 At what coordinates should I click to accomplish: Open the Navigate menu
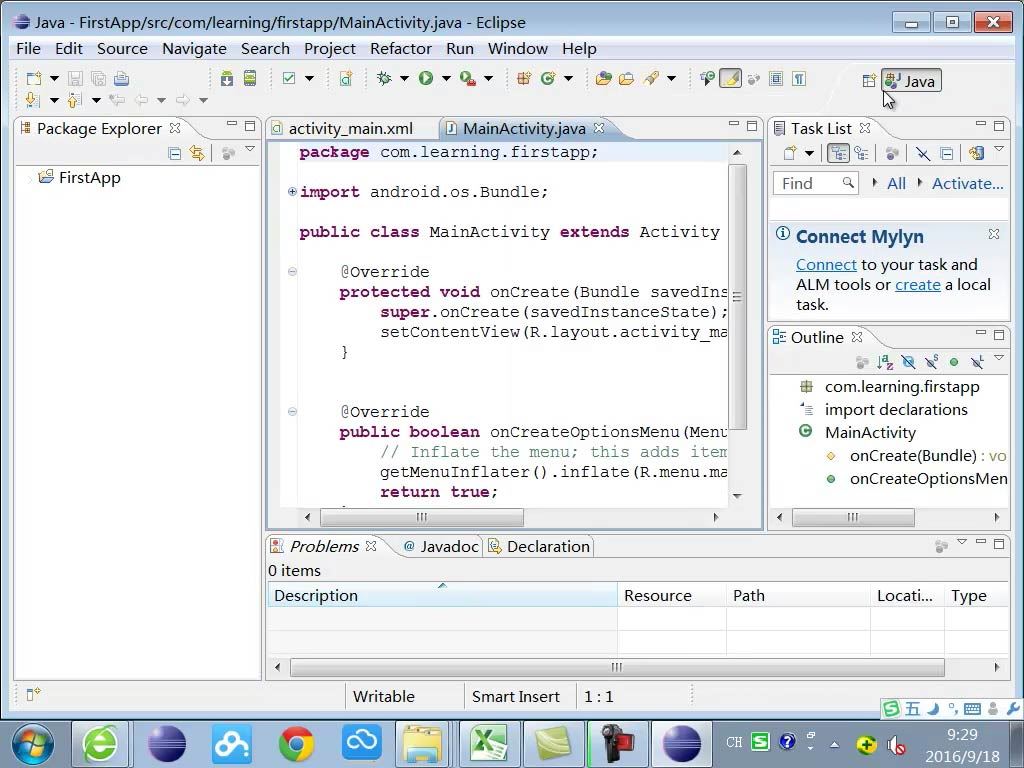pos(195,49)
